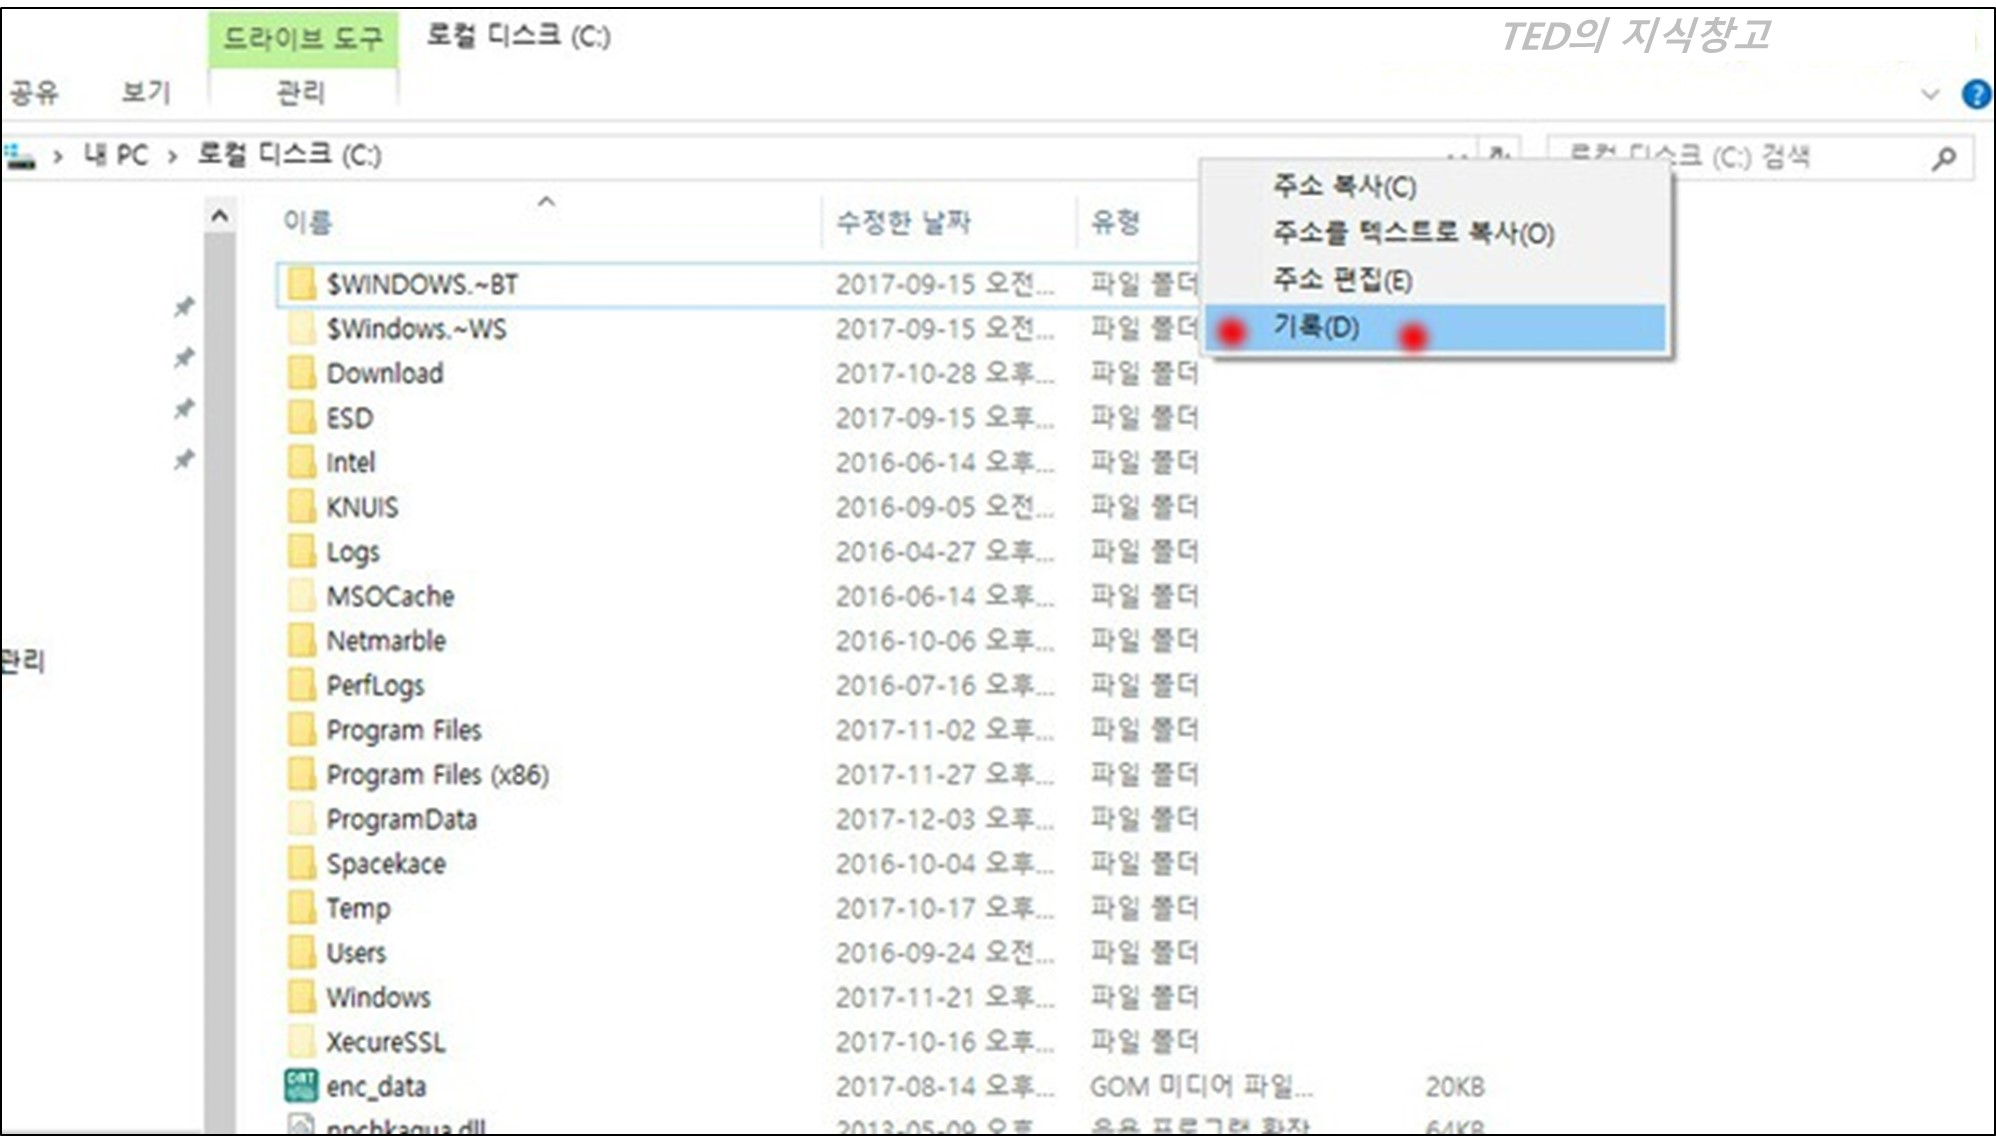Choose 주소 복사(C) from context menu

(x=1343, y=186)
